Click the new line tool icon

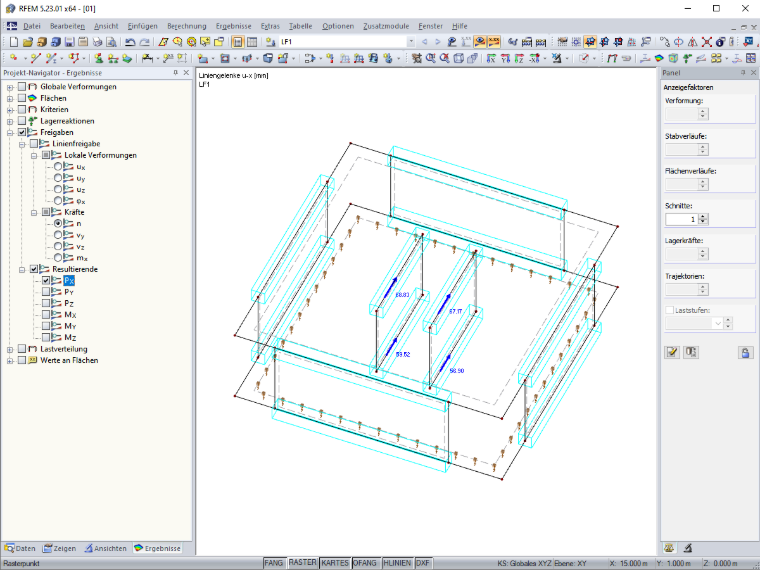click(35, 59)
